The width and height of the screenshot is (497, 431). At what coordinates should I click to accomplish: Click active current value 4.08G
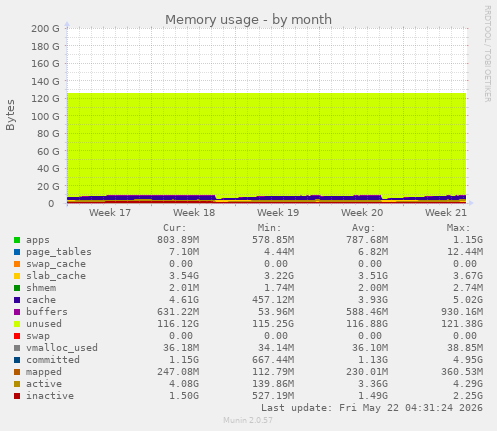coord(184,384)
